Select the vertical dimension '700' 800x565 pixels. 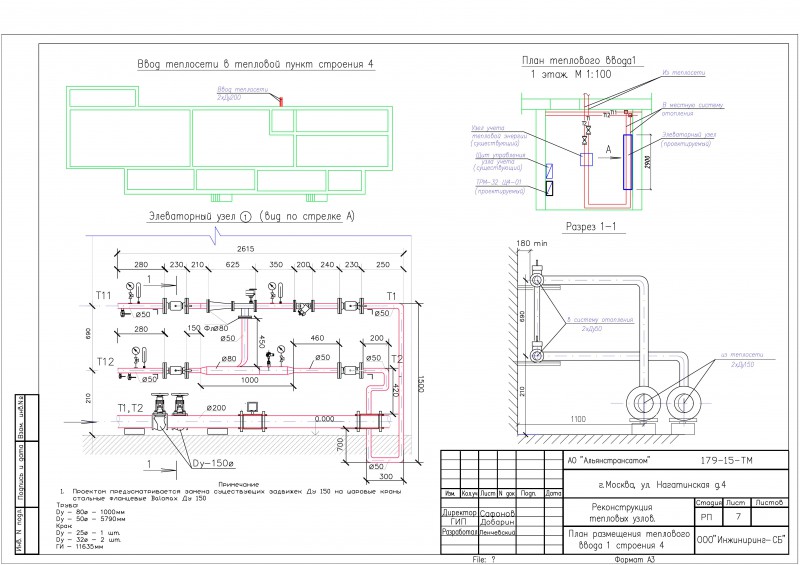(340, 445)
